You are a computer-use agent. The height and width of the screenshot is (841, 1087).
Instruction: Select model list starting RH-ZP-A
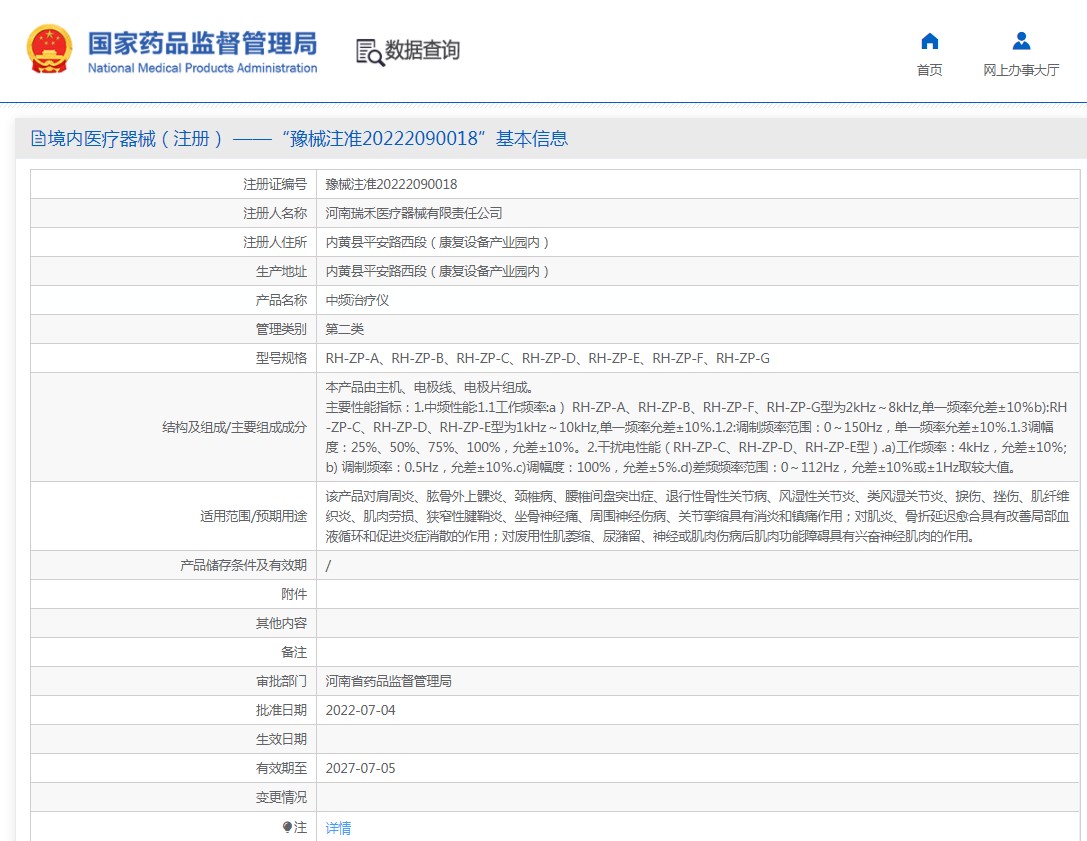[548, 358]
